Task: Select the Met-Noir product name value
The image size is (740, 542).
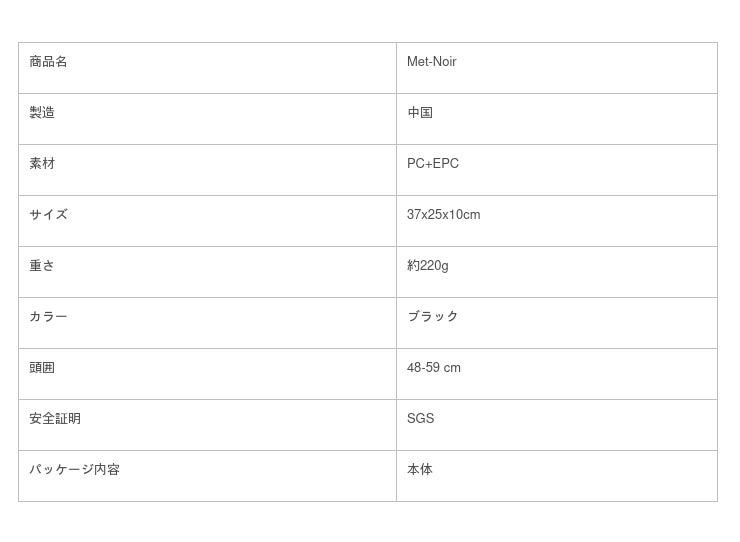Action: (431, 62)
